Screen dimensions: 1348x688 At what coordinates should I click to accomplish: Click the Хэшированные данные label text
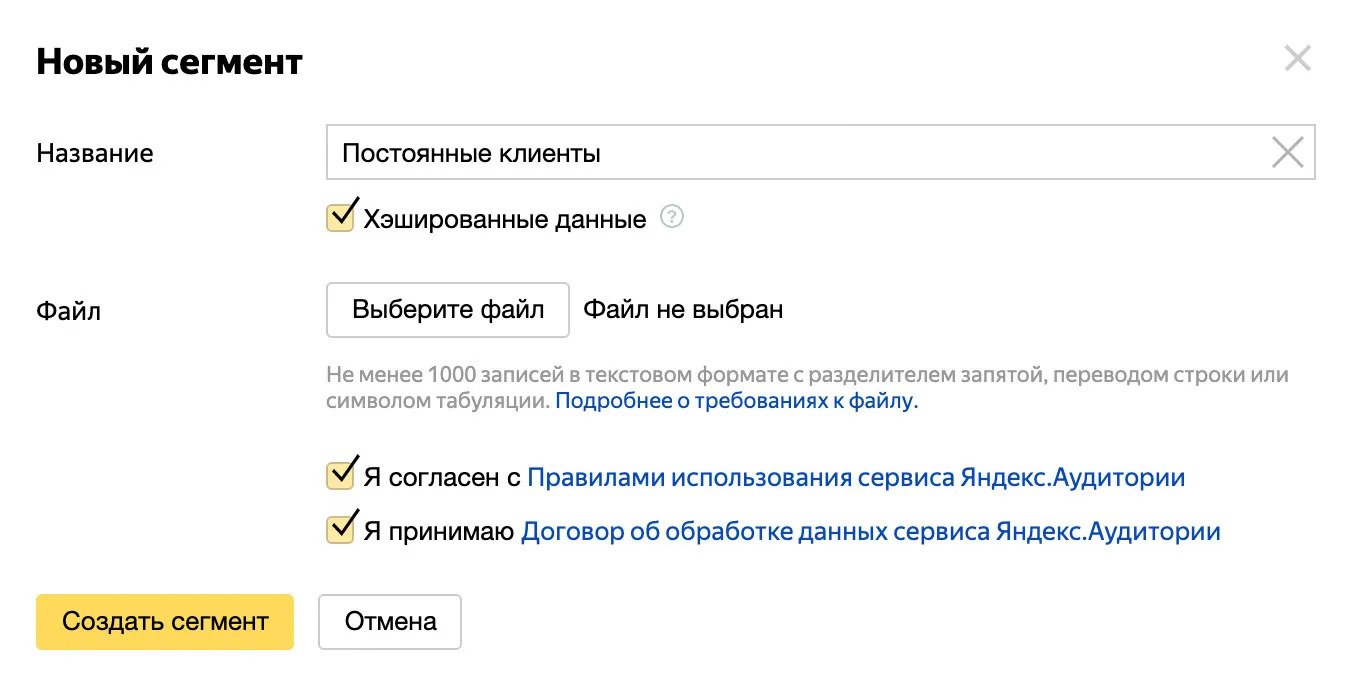[x=505, y=219]
